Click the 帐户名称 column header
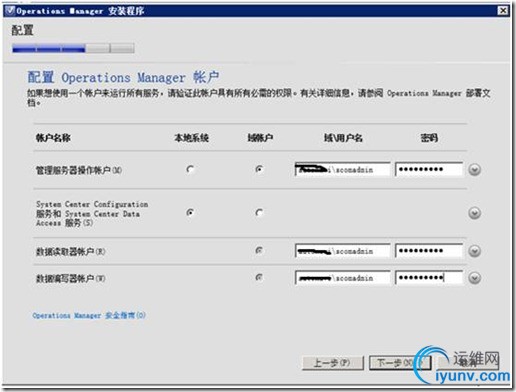 (x=53, y=138)
